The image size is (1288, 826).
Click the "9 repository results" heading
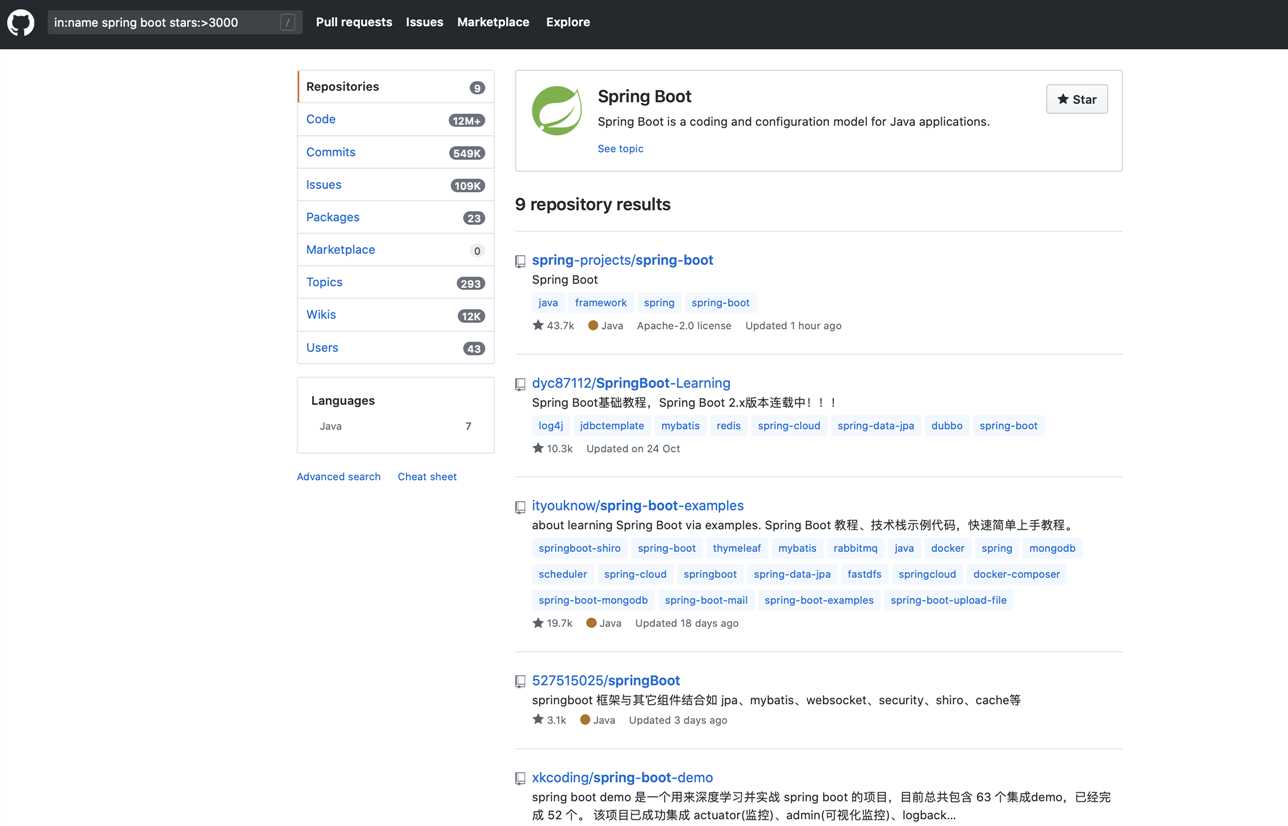(593, 204)
